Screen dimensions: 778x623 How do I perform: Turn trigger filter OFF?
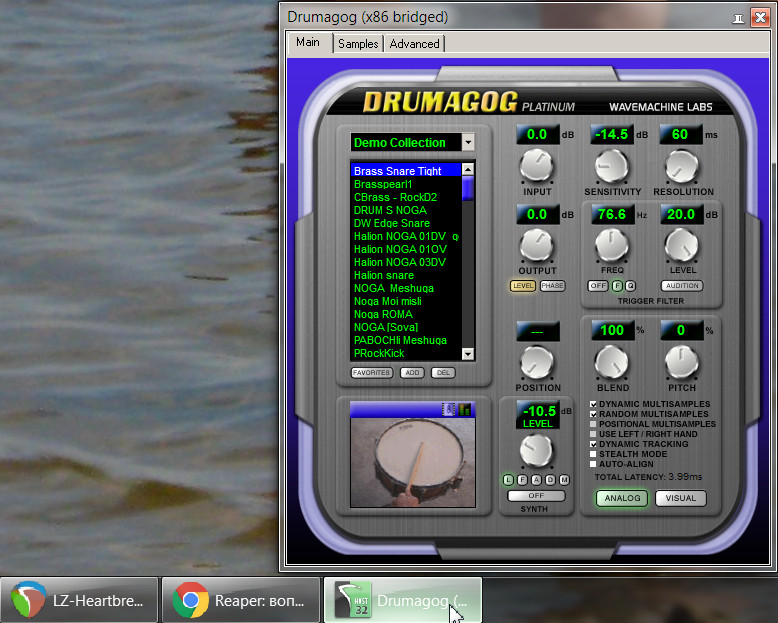coord(598,286)
